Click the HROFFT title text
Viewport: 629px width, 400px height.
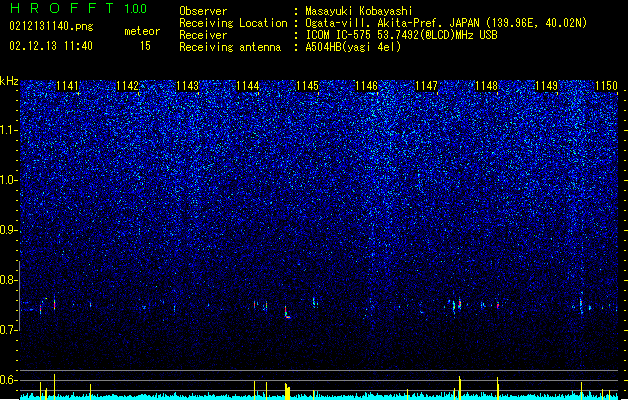point(62,8)
